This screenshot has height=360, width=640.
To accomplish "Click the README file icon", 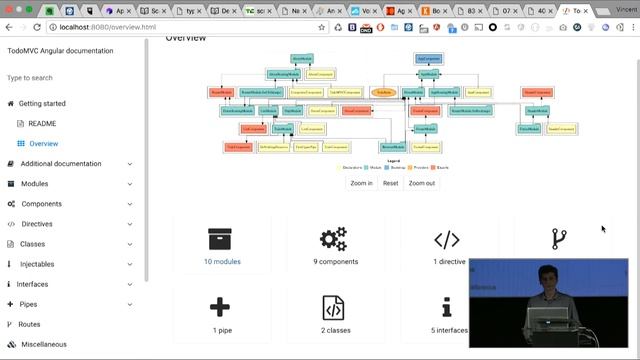I will [x=20, y=124].
